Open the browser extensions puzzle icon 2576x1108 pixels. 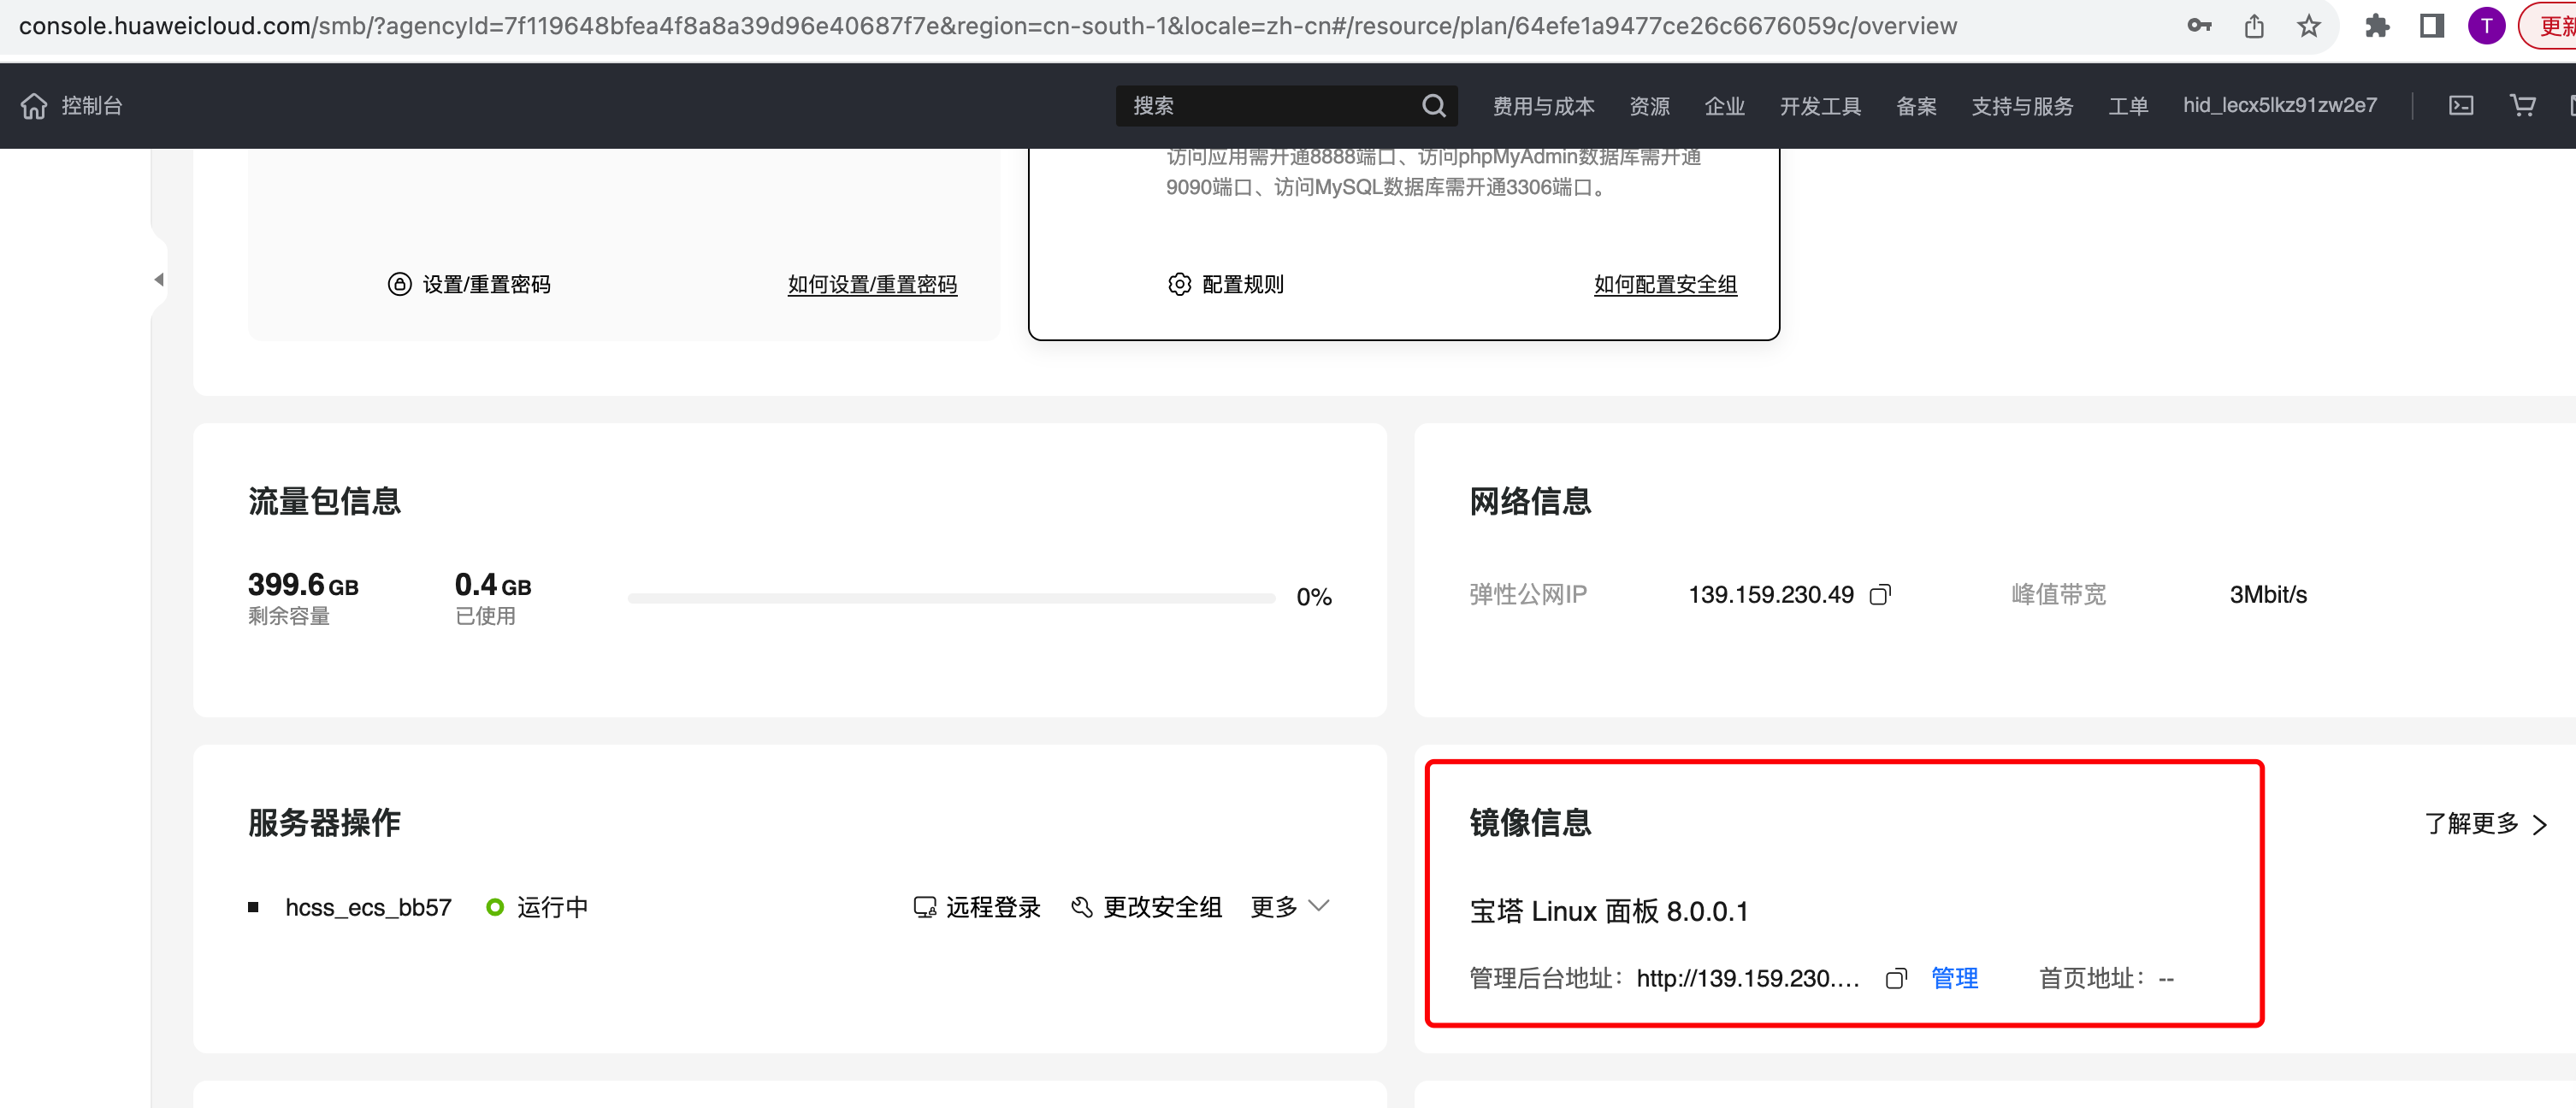coord(2377,26)
